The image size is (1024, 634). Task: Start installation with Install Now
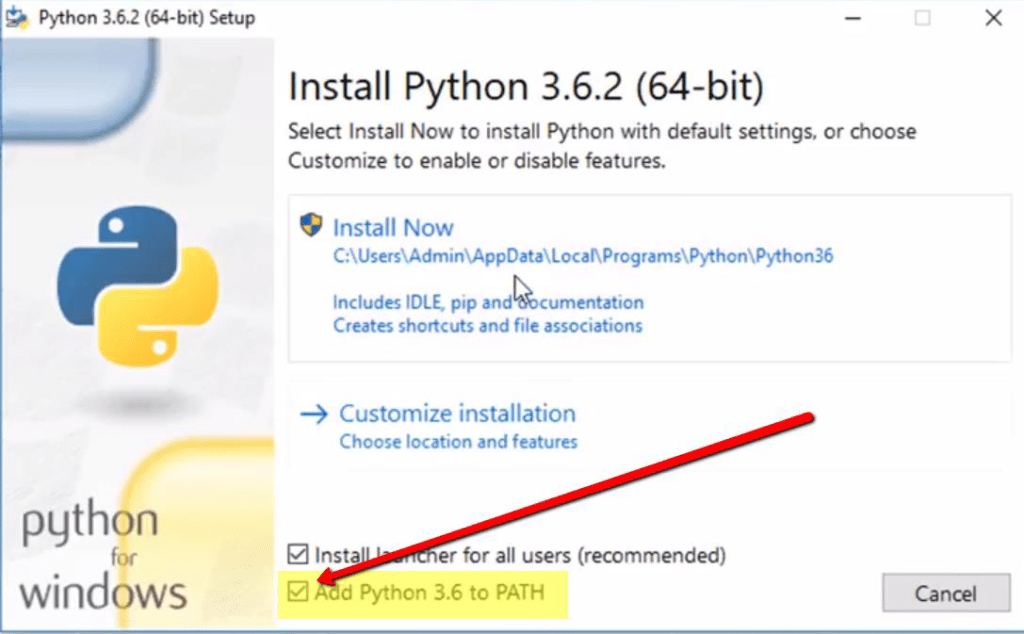393,227
